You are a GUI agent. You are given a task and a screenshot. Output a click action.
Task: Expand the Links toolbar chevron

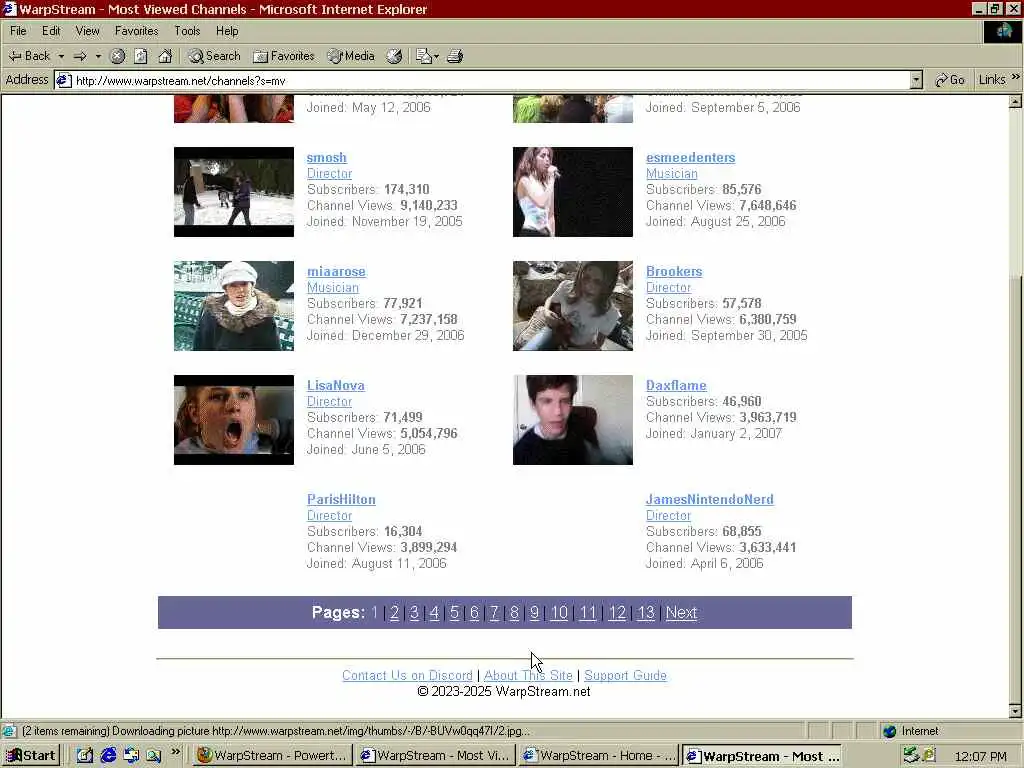click(x=1016, y=78)
